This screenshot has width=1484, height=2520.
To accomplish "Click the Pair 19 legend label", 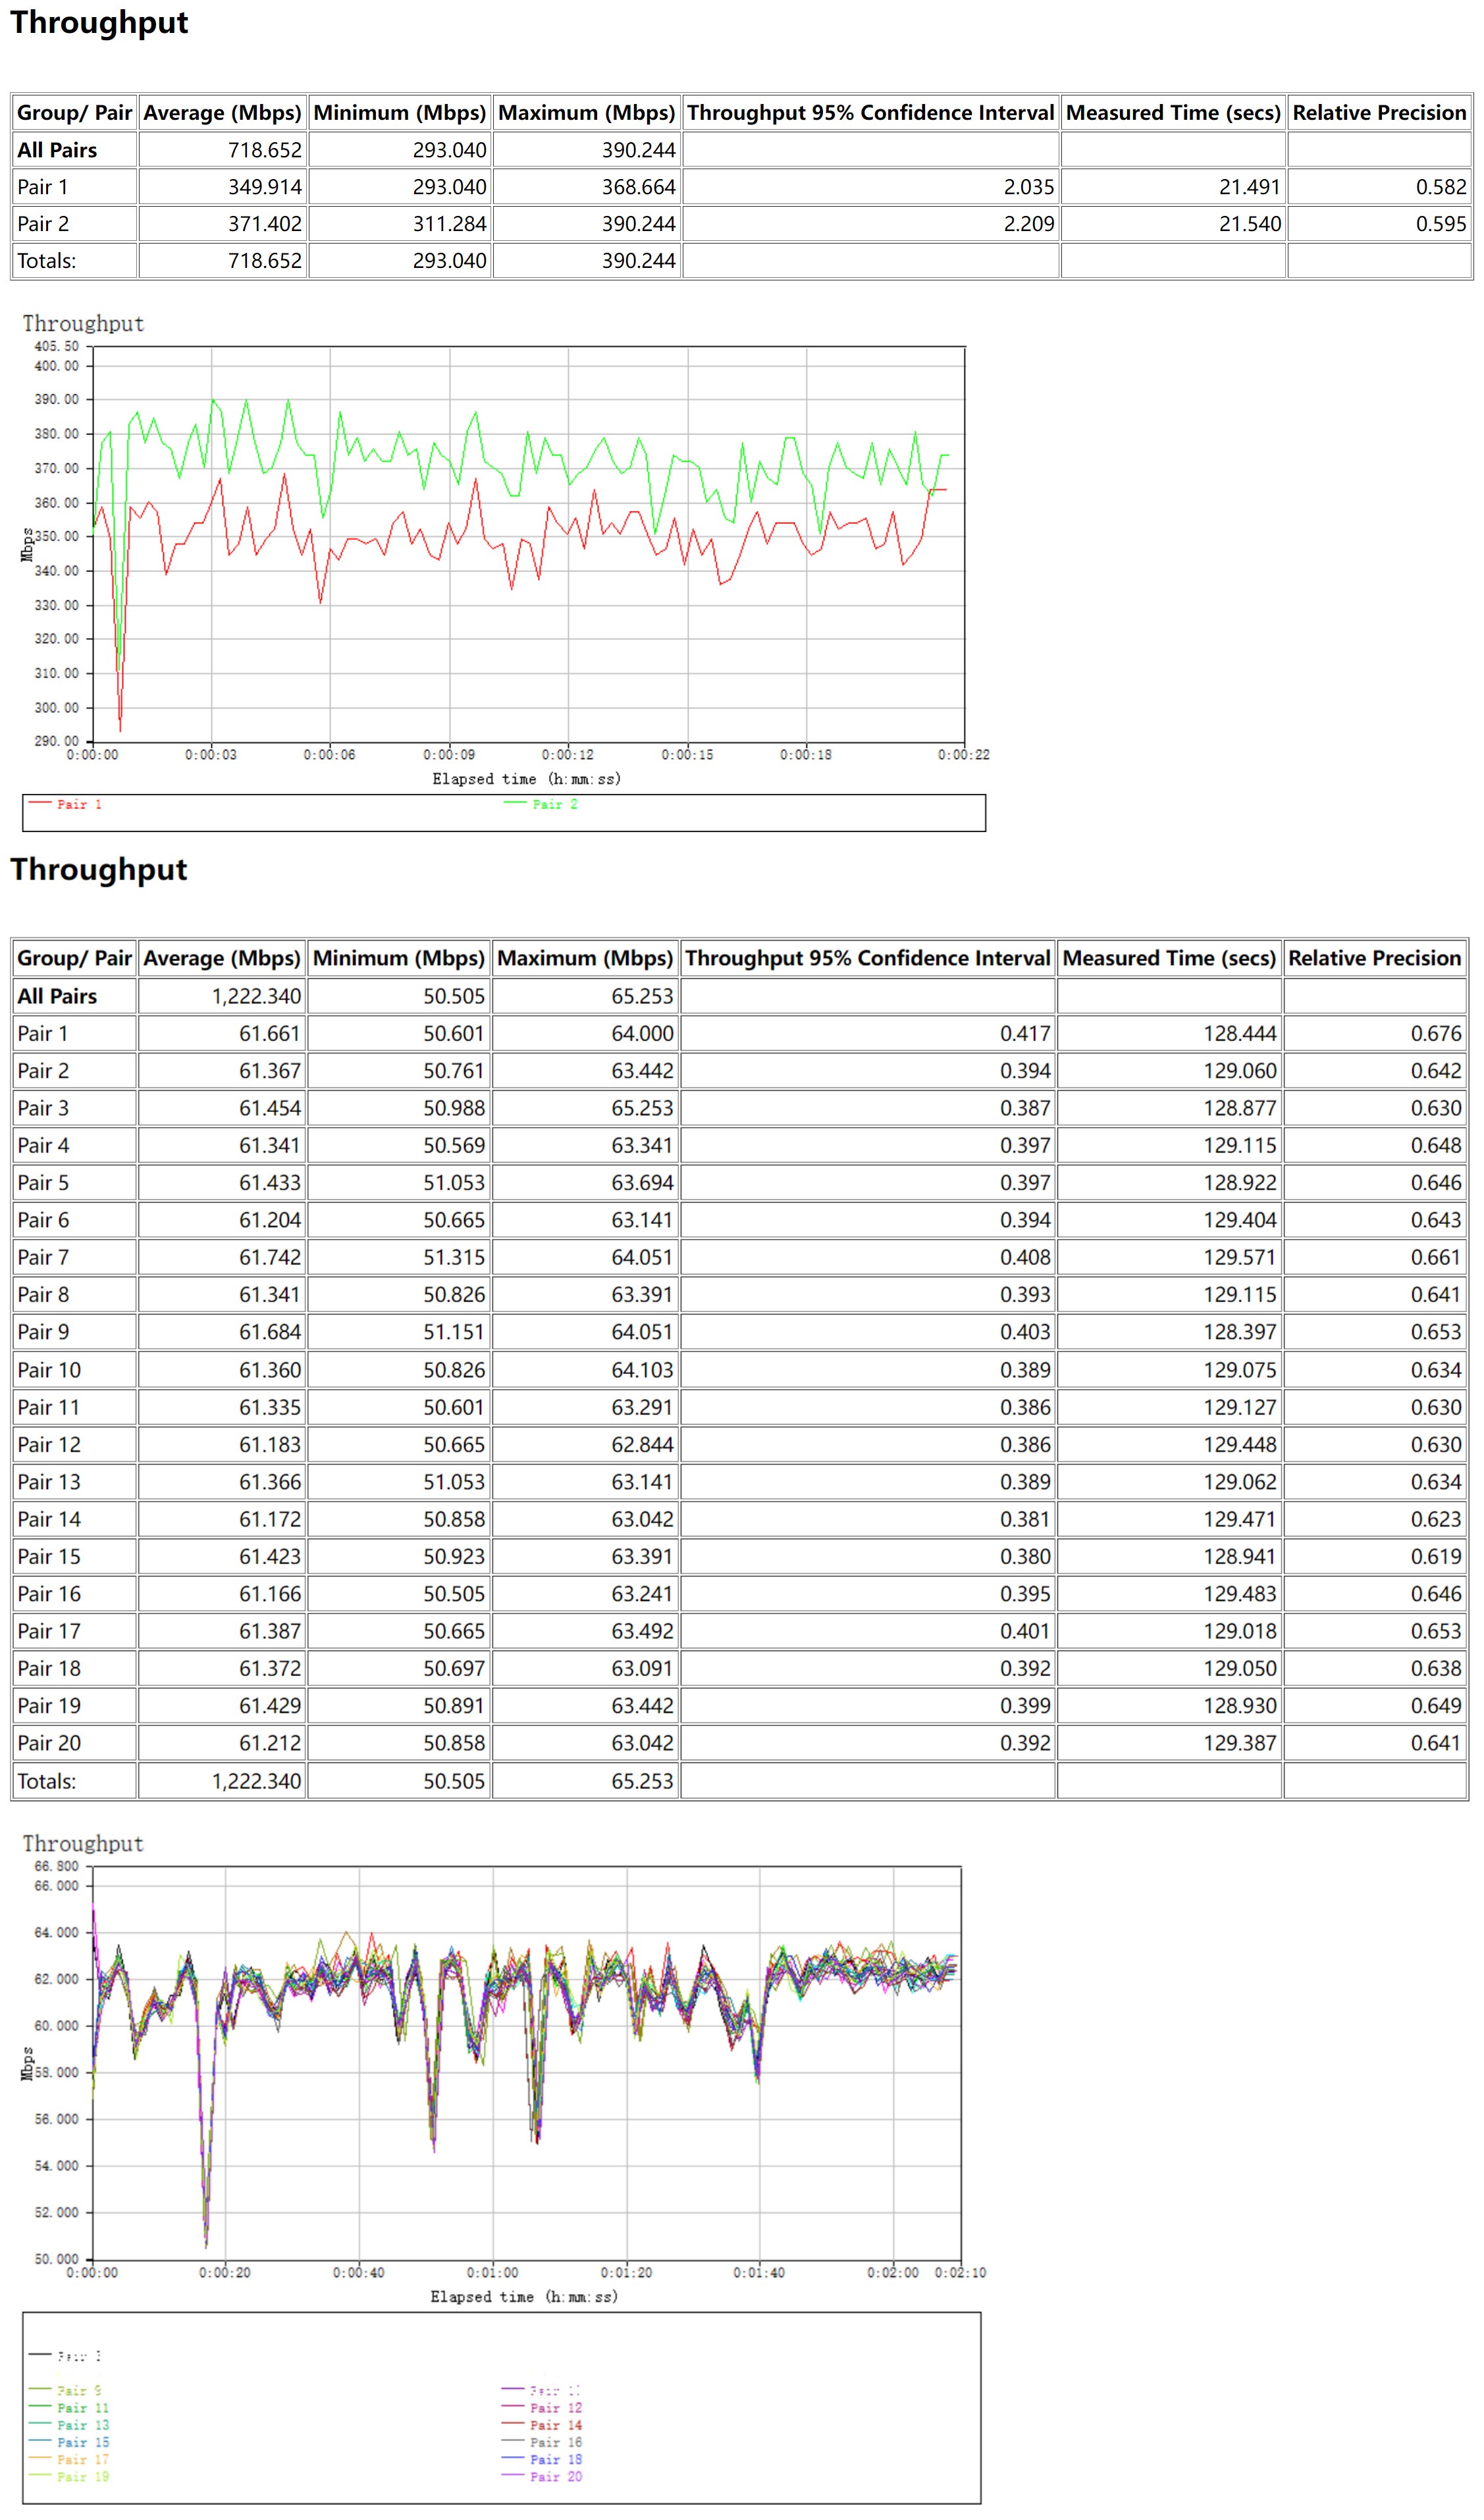I will [83, 2476].
